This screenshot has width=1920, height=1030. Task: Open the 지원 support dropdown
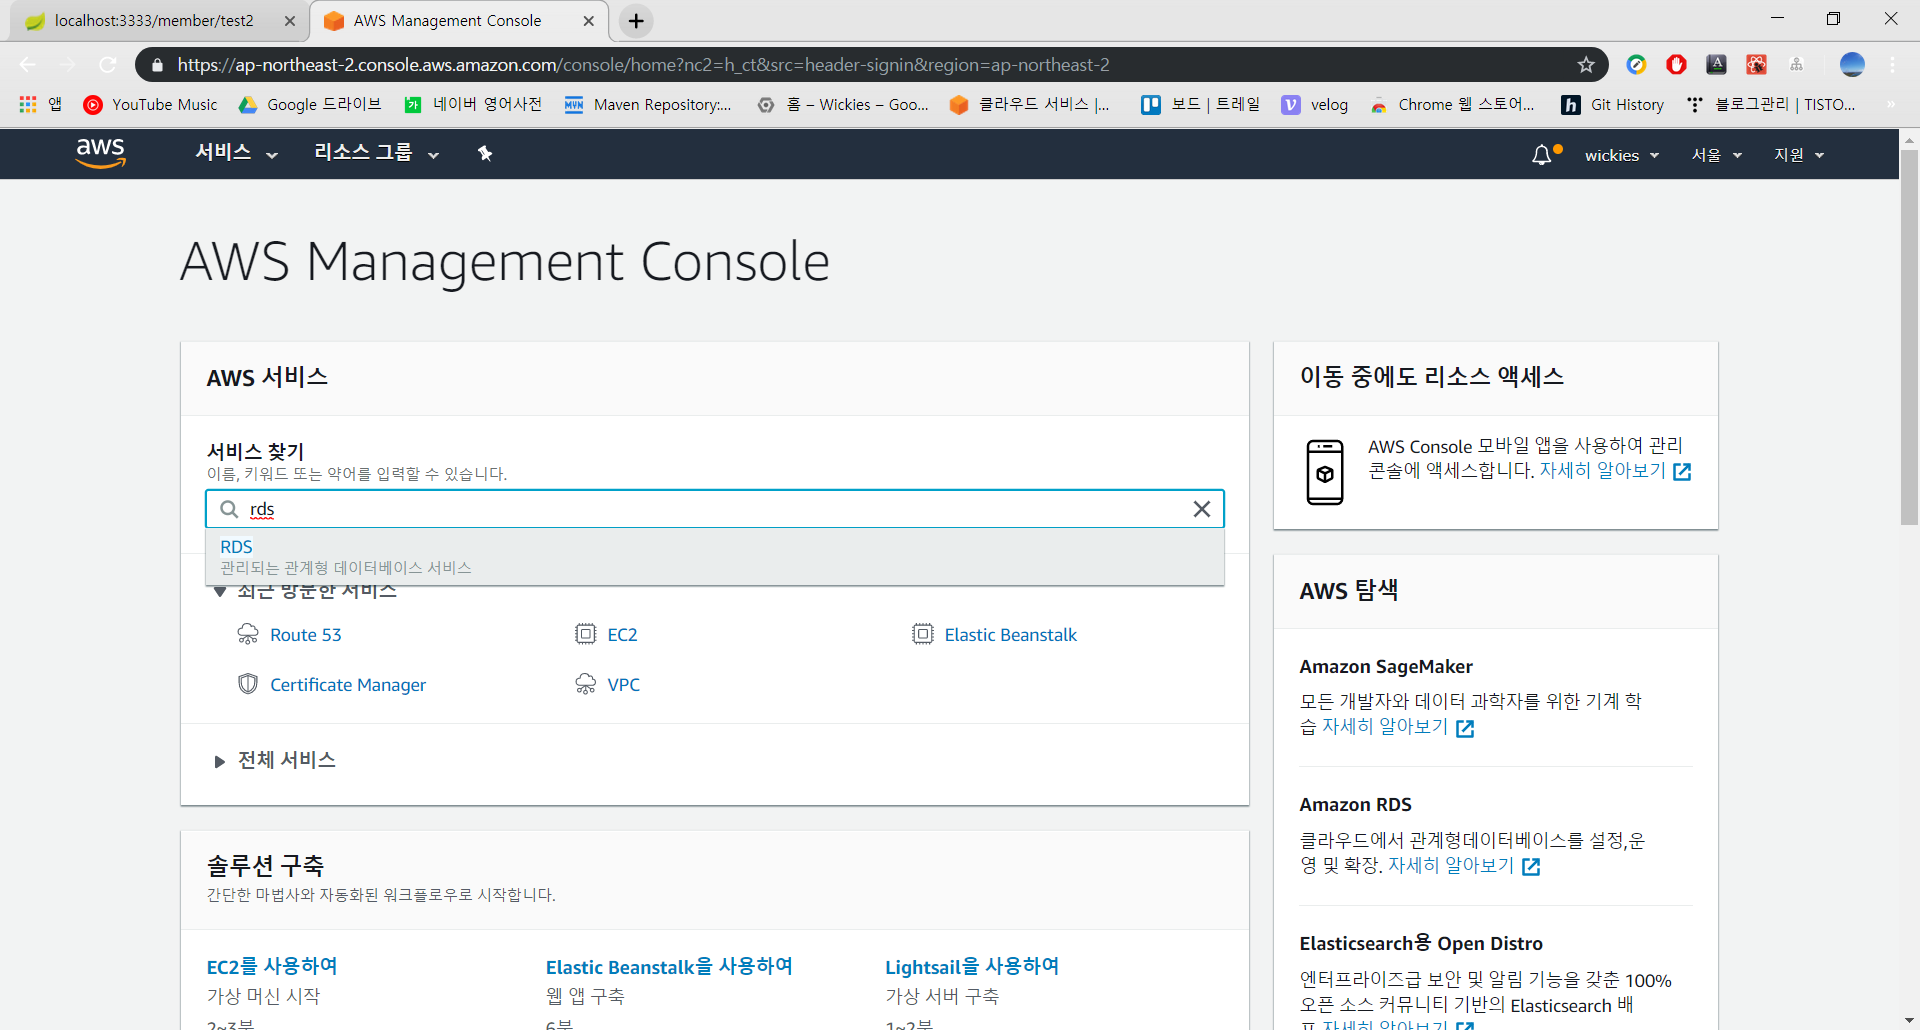pyautogui.click(x=1799, y=155)
